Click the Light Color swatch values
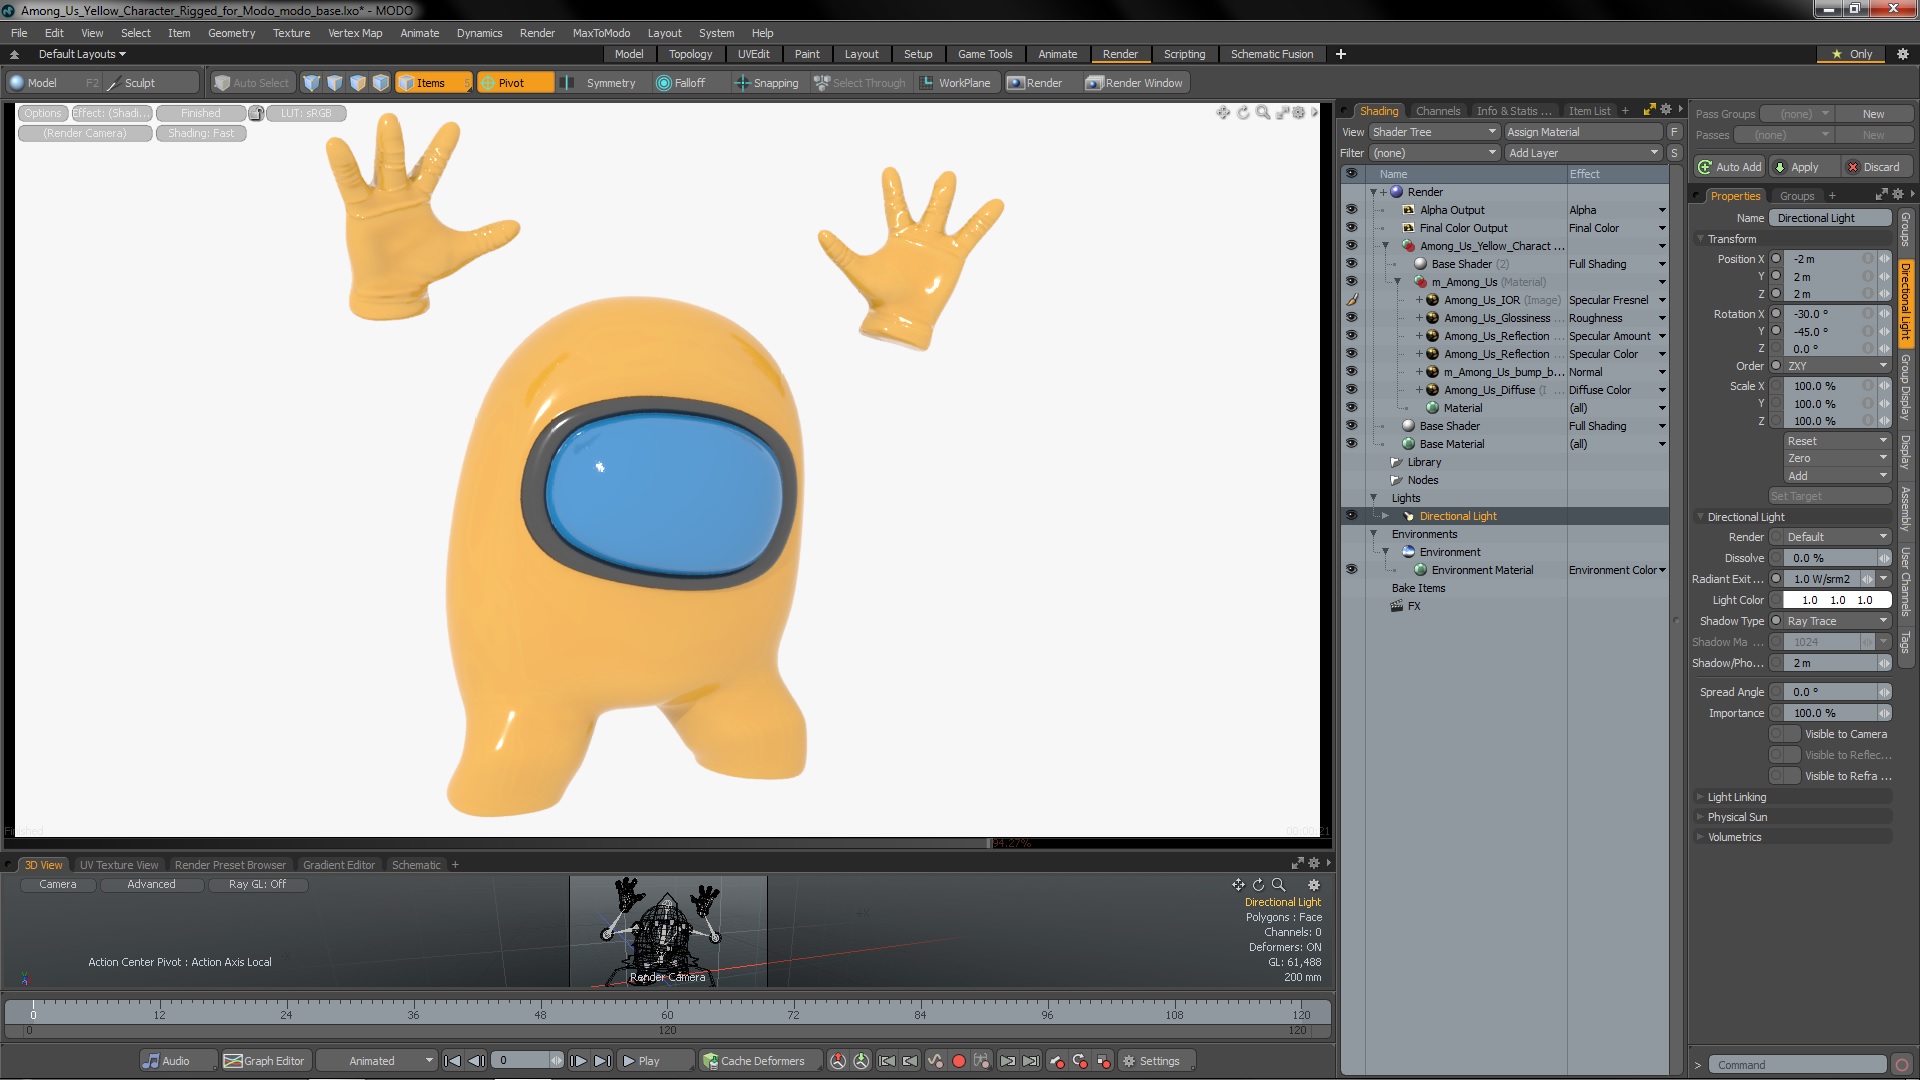This screenshot has width=1920, height=1080. 1836,600
